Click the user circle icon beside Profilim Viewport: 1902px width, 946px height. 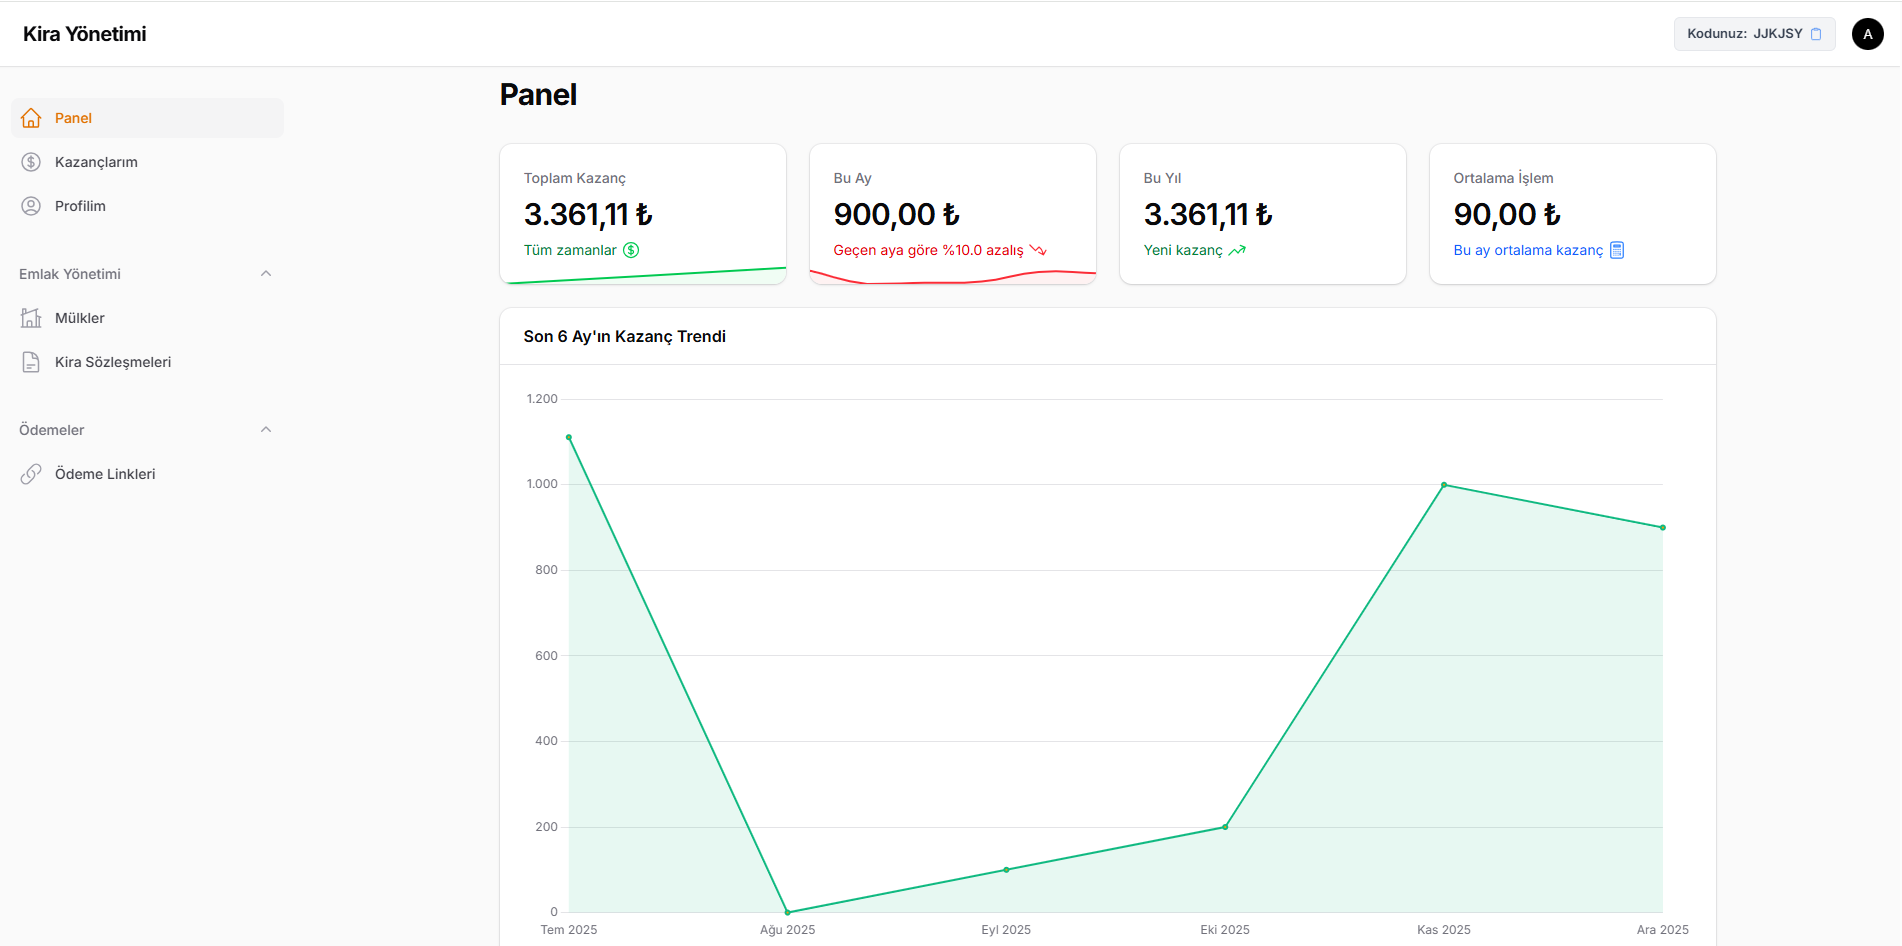pos(31,206)
